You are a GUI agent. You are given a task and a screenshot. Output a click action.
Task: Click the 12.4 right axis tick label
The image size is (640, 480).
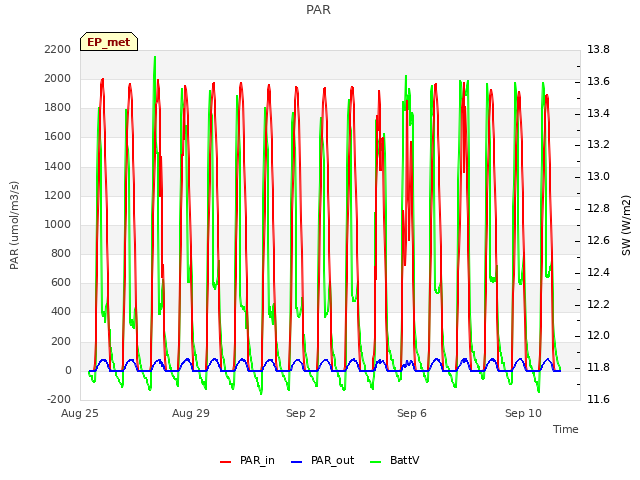(598, 272)
